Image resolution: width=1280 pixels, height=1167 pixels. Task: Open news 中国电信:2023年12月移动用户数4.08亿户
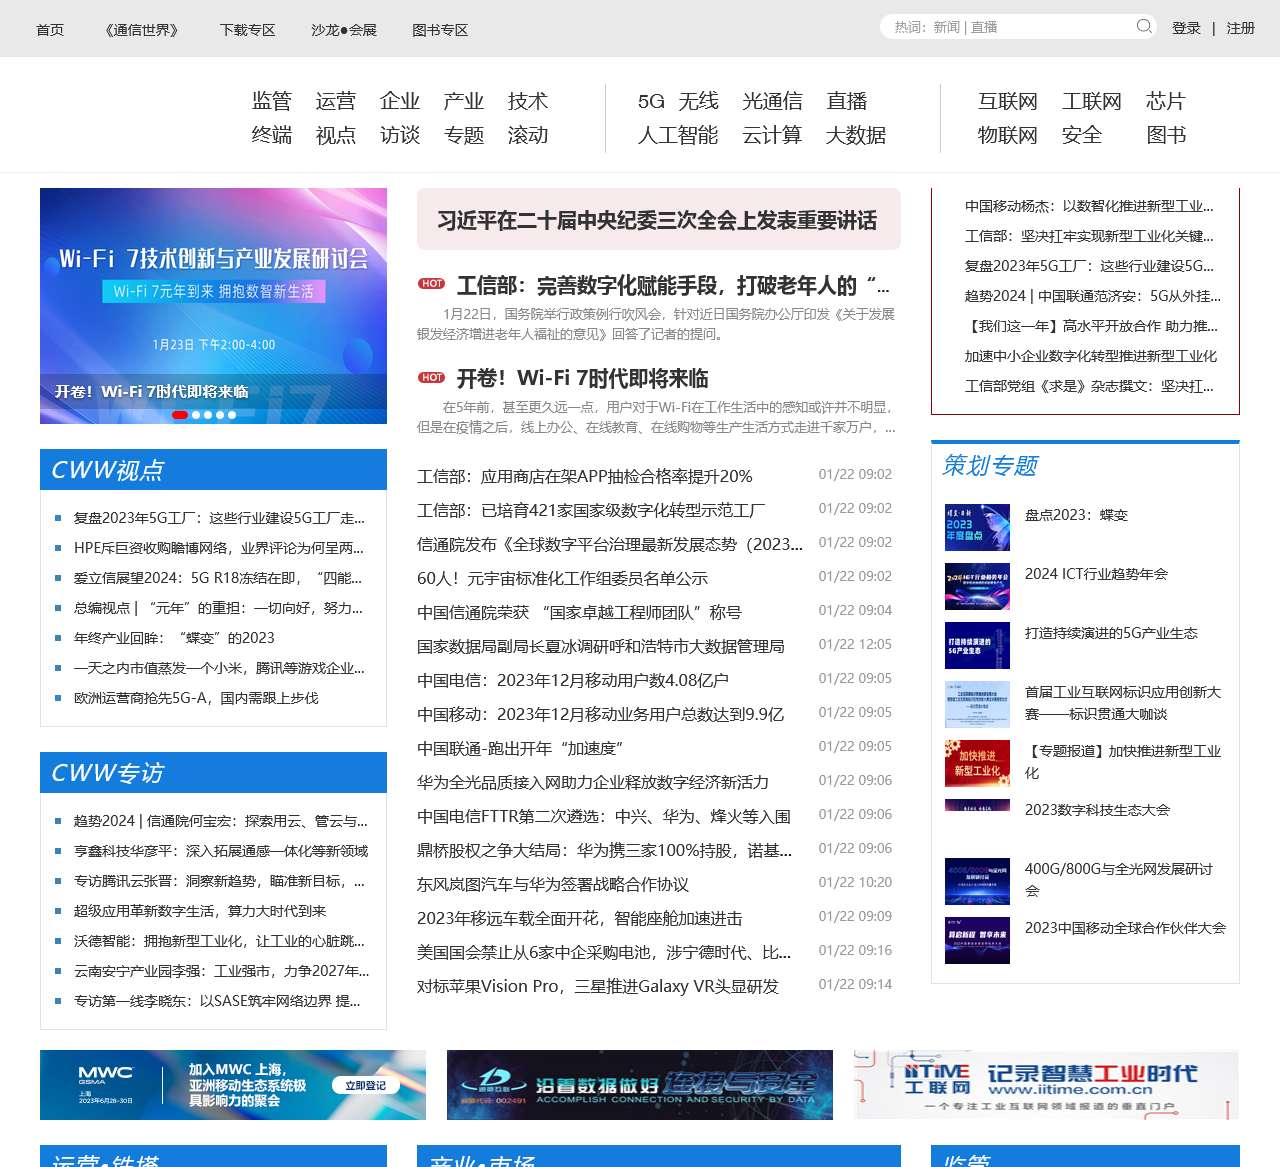pyautogui.click(x=572, y=681)
